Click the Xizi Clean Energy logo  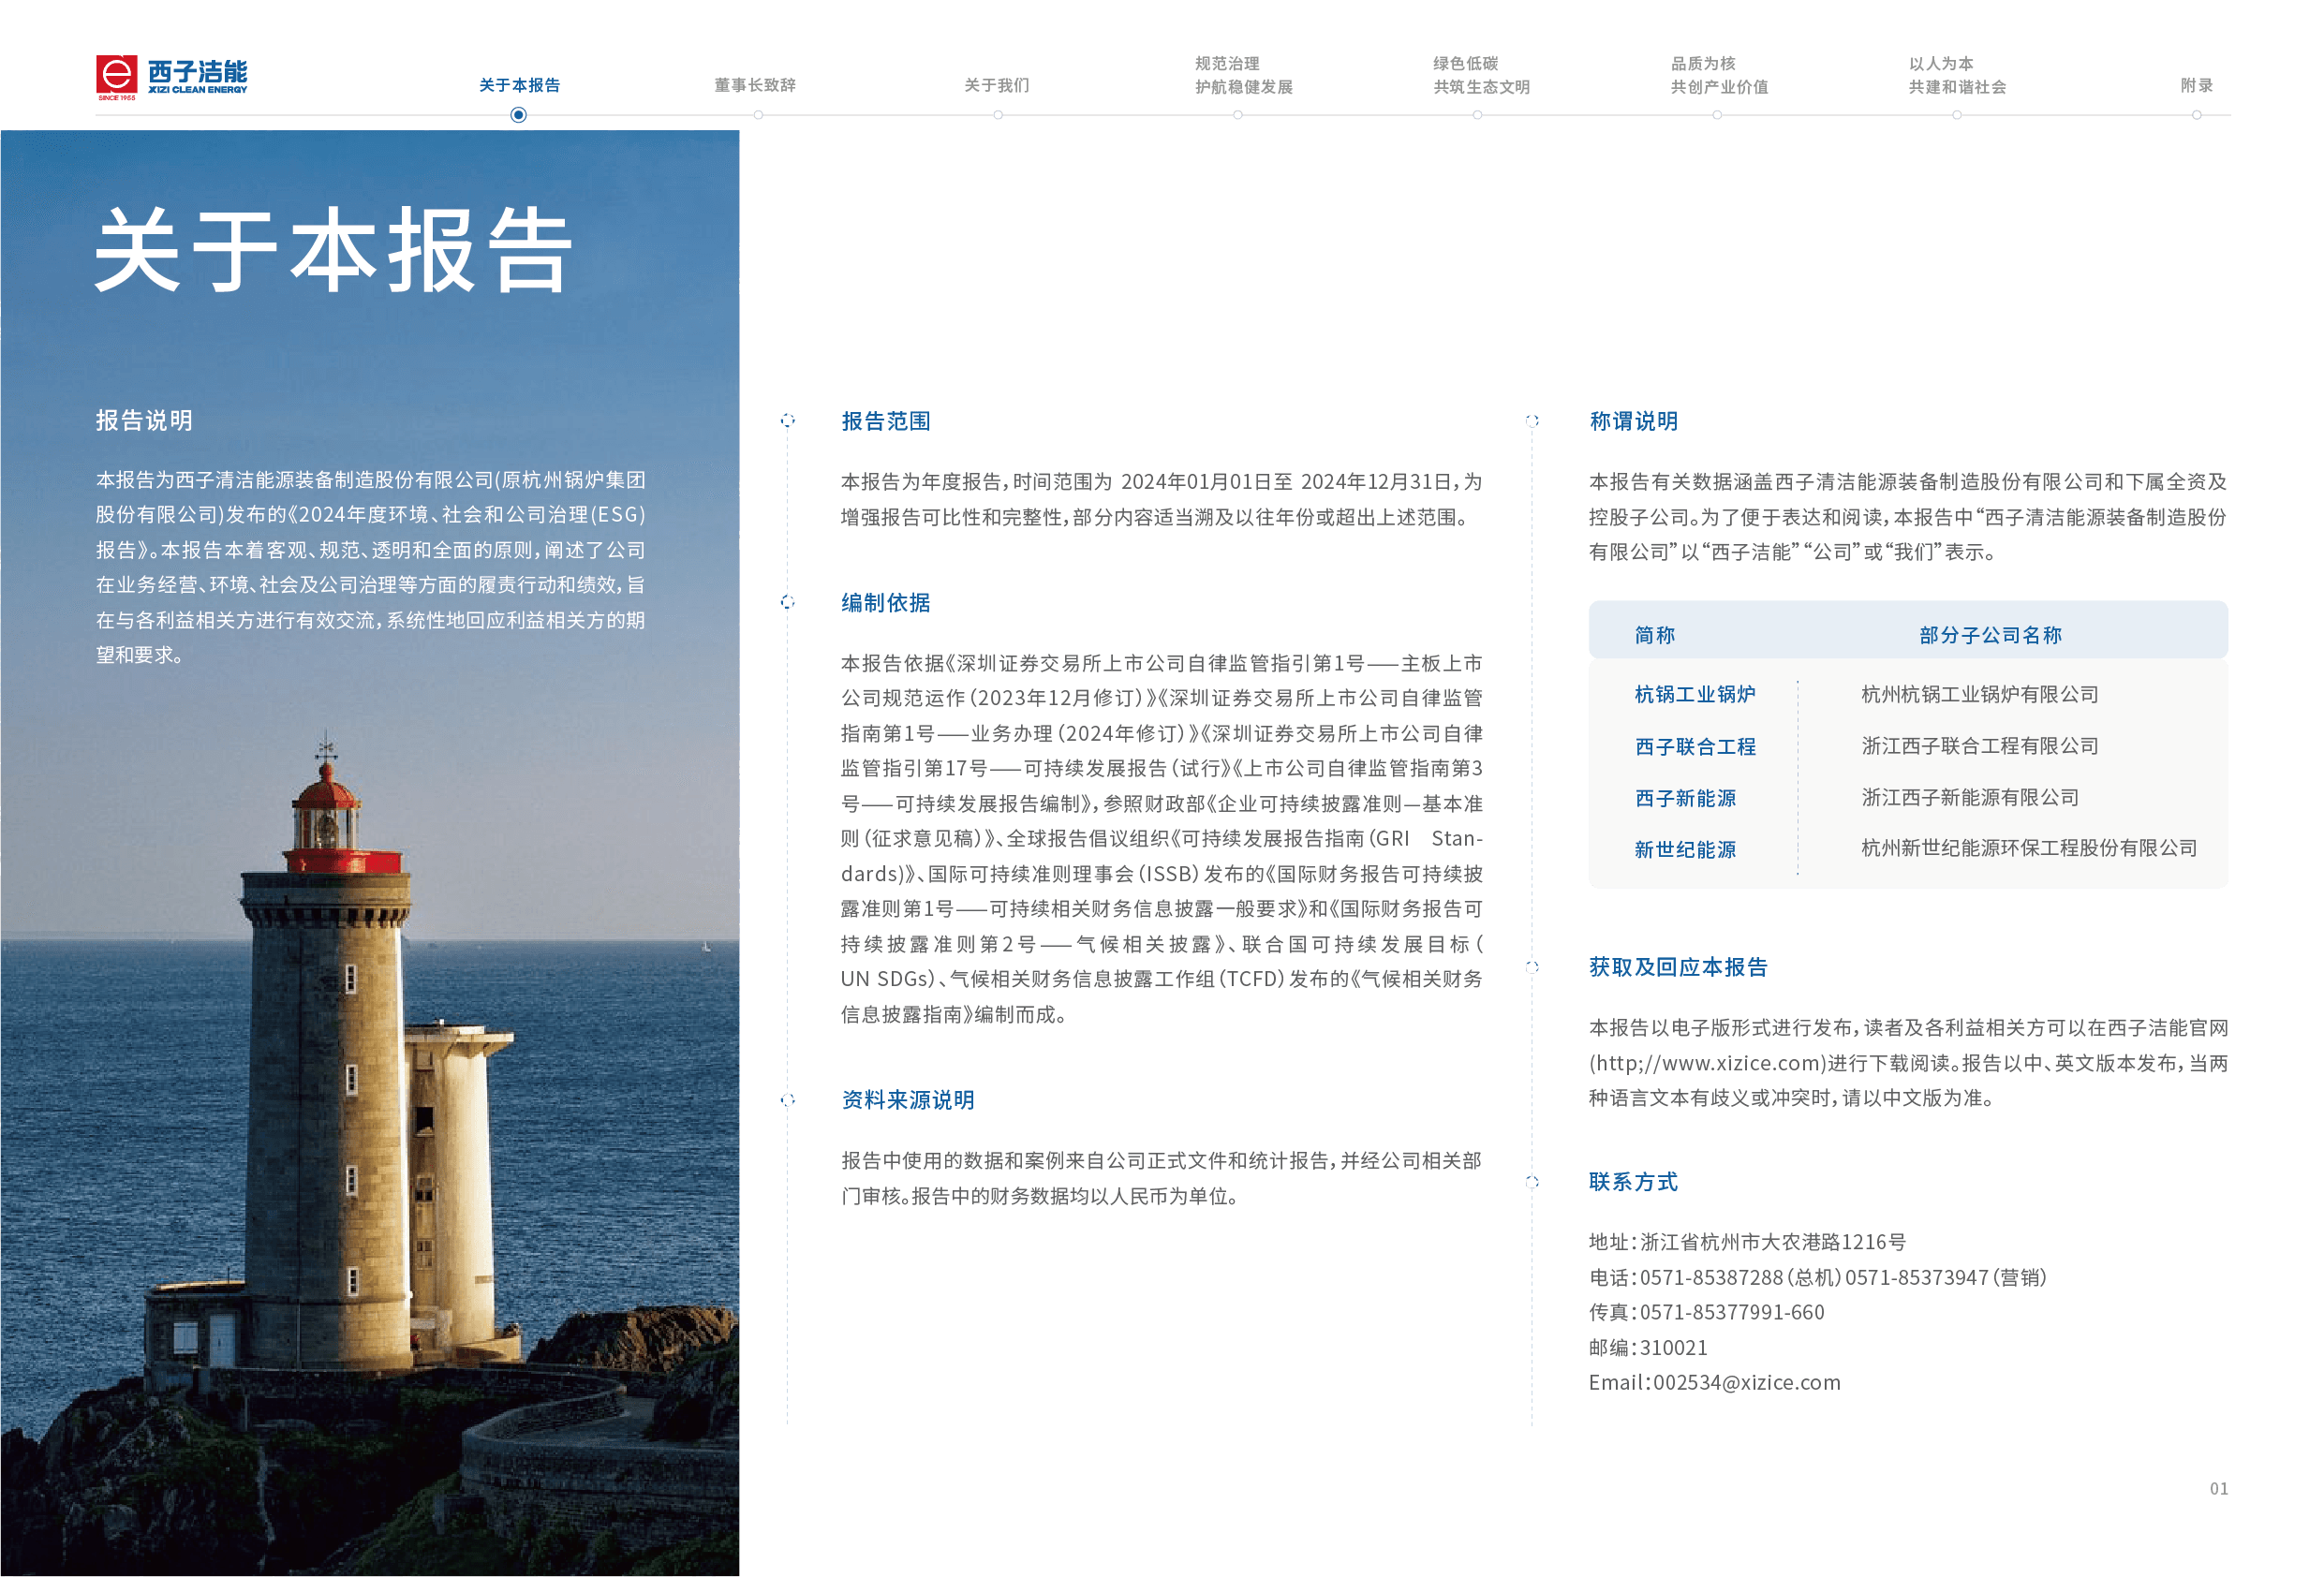[171, 77]
